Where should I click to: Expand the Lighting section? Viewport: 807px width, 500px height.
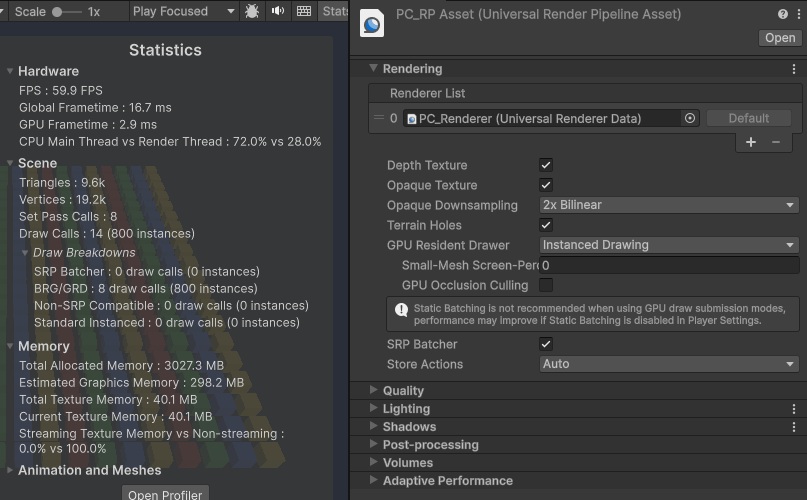pos(374,408)
